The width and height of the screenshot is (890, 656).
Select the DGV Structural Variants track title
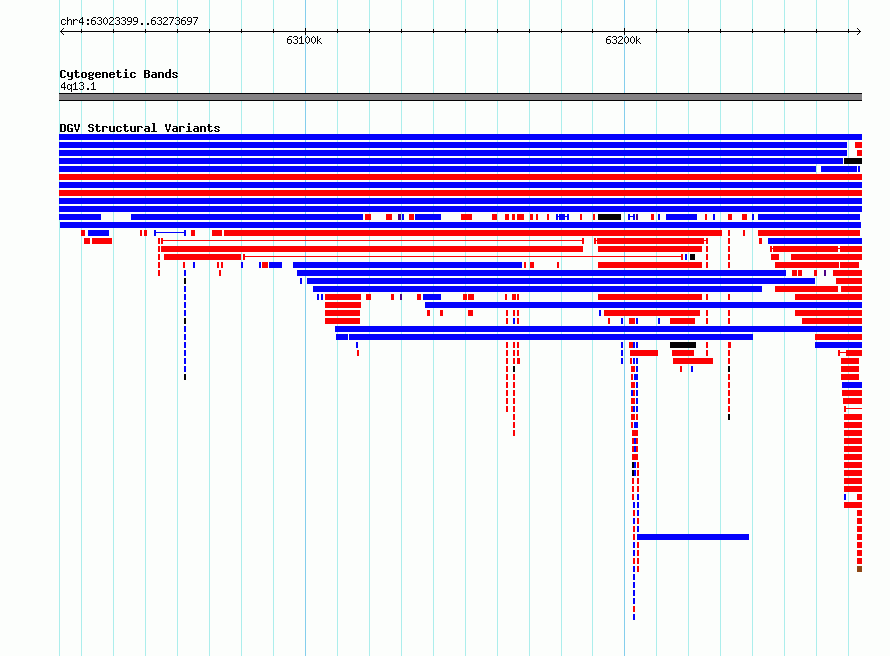[x=140, y=128]
